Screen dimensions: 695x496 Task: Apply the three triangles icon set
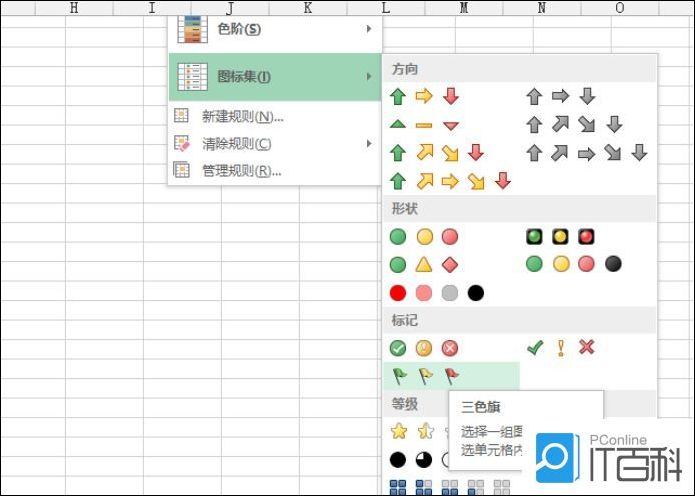point(424,125)
